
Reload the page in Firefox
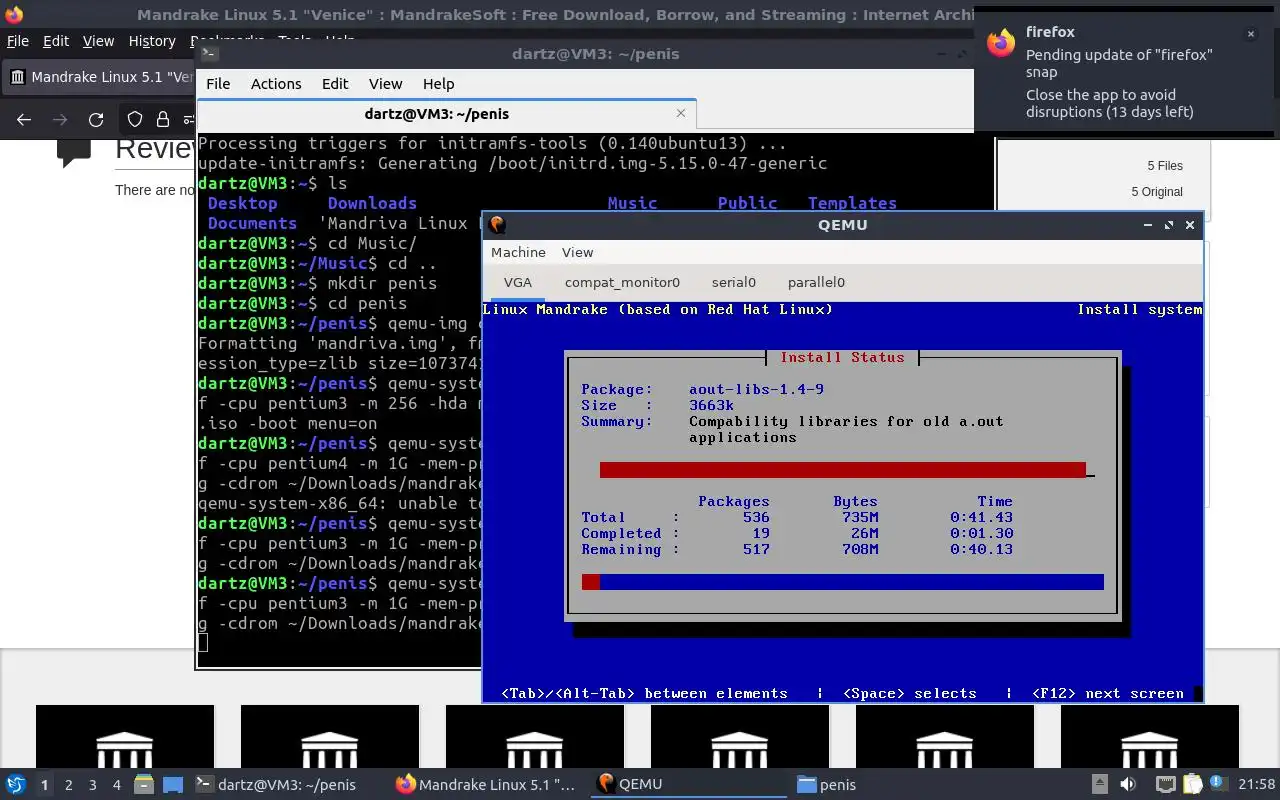[96, 120]
